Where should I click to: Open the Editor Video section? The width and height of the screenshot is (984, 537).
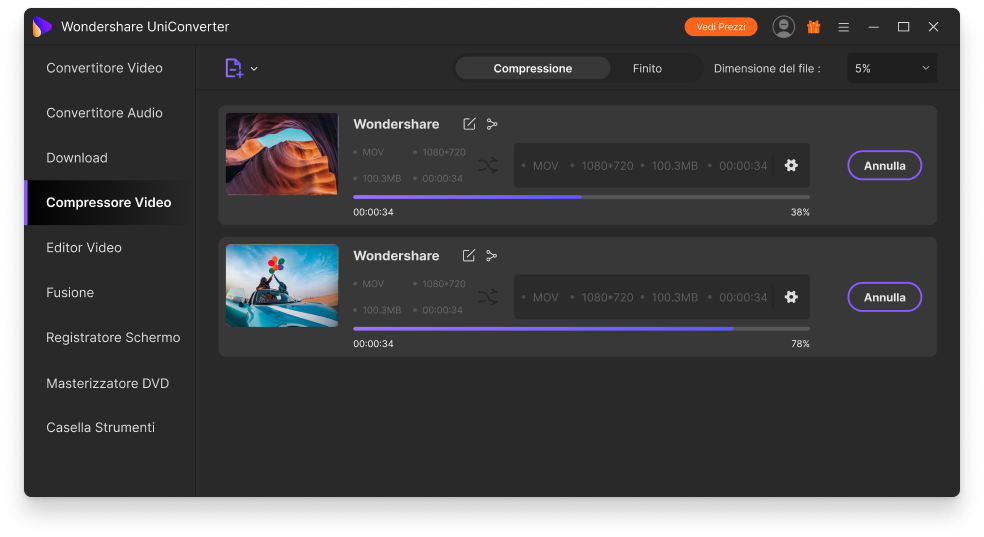point(83,248)
